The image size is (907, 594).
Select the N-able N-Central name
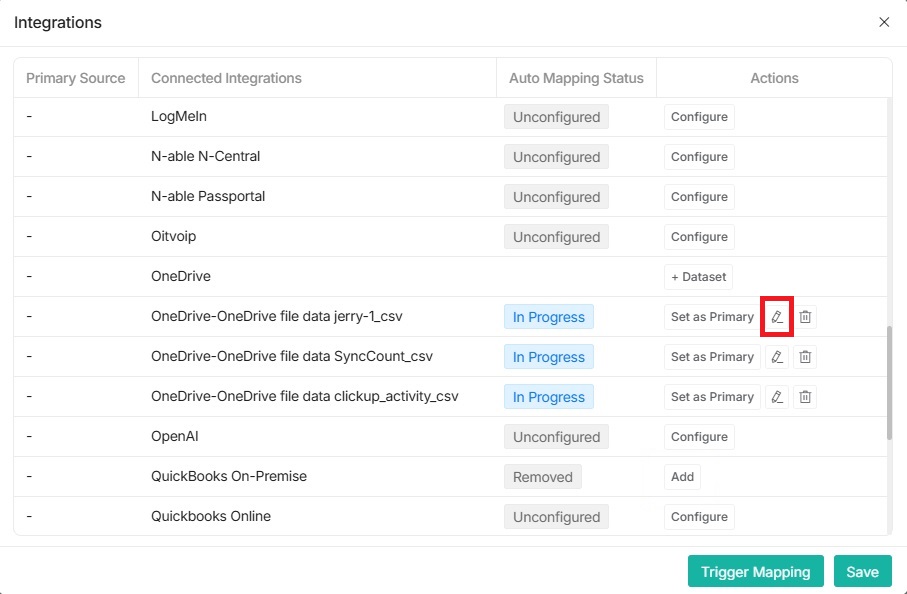pyautogui.click(x=205, y=156)
